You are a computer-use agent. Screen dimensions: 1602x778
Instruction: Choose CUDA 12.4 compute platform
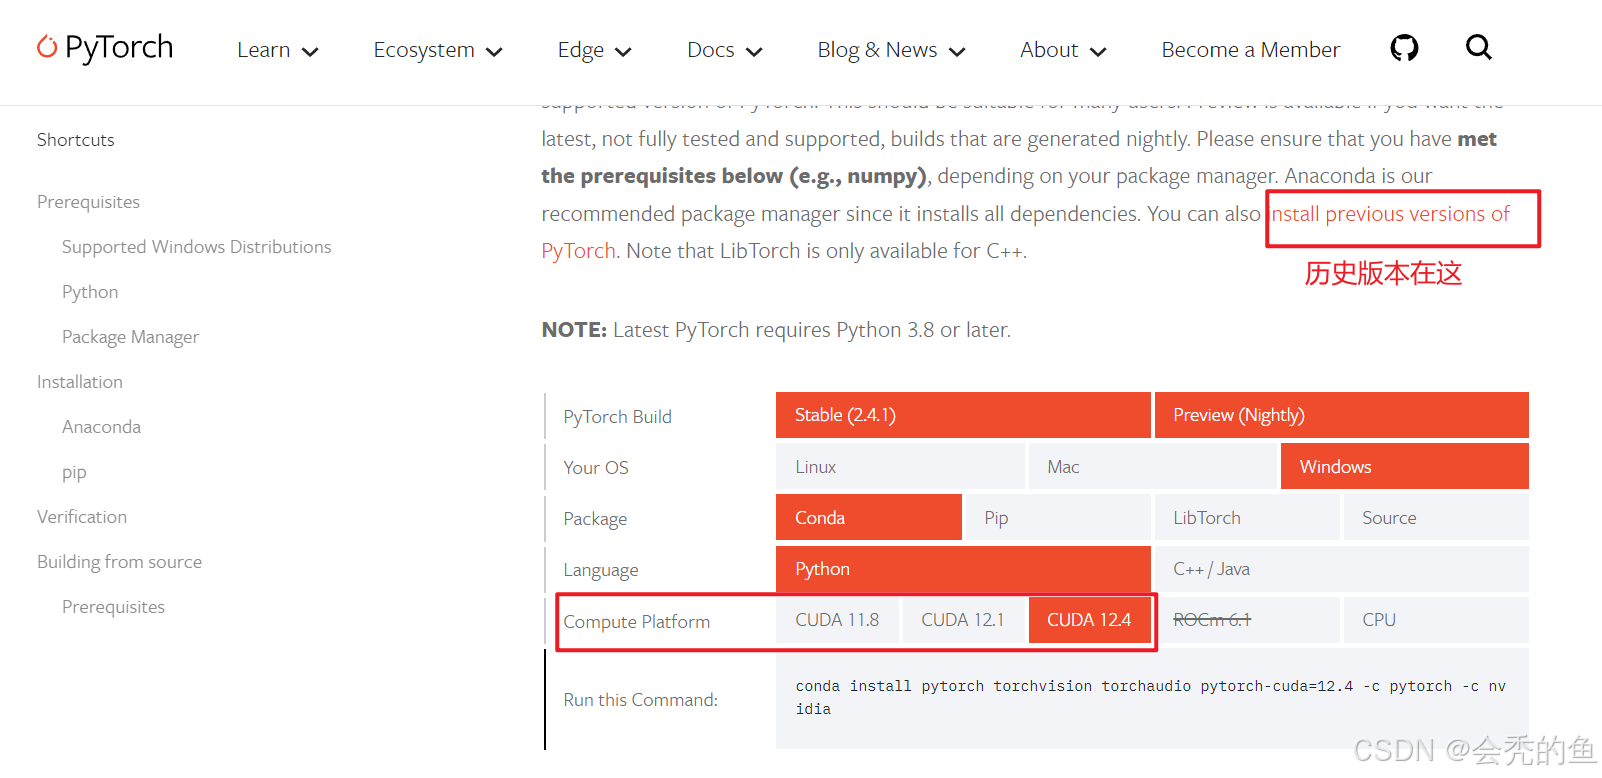click(x=1090, y=620)
